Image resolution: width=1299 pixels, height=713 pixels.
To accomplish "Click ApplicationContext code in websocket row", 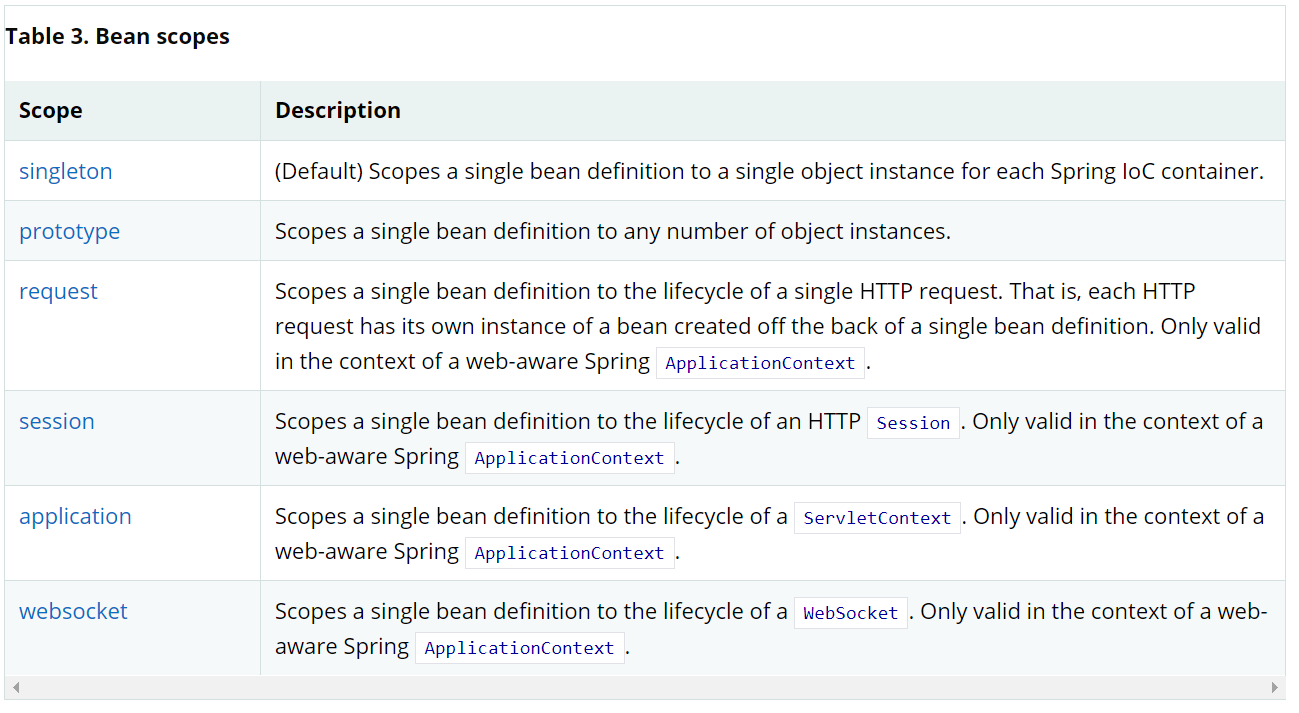I will [x=519, y=648].
